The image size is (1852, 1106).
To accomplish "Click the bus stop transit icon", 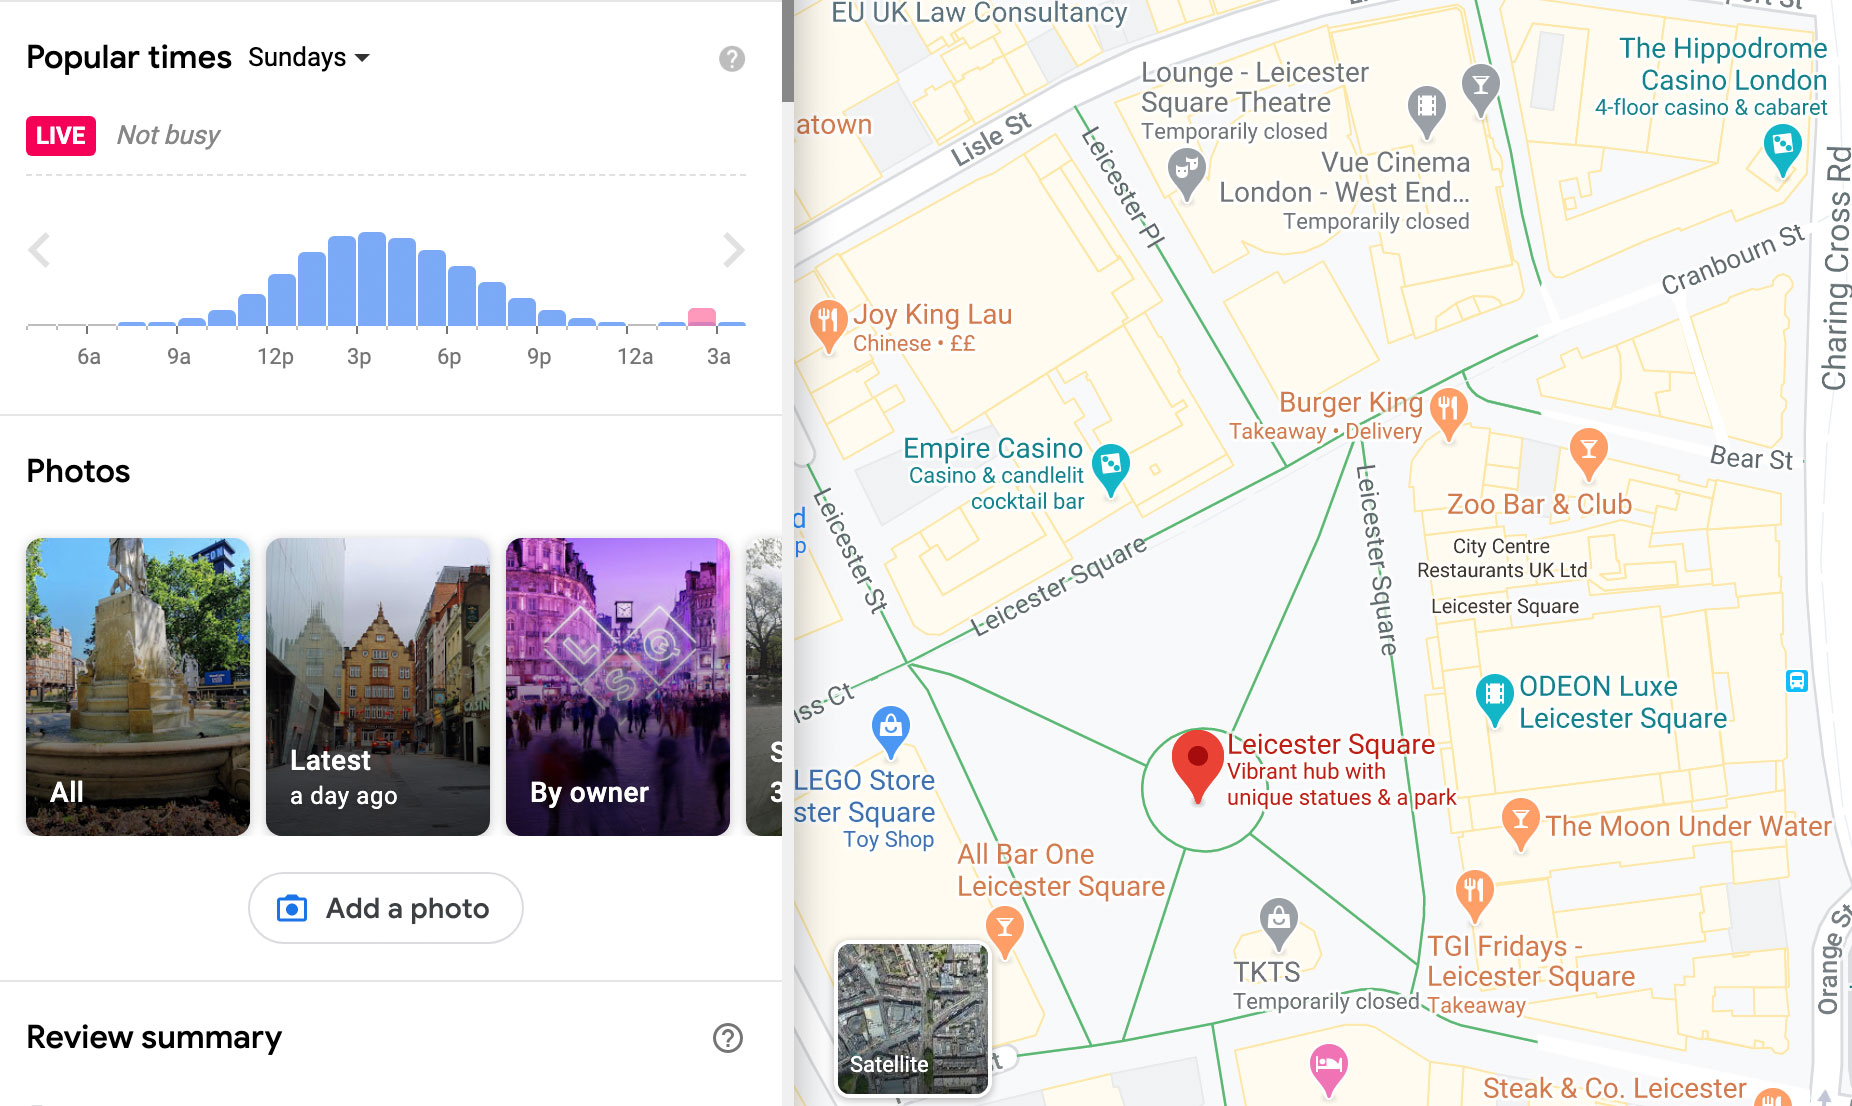I will pyautogui.click(x=1797, y=681).
